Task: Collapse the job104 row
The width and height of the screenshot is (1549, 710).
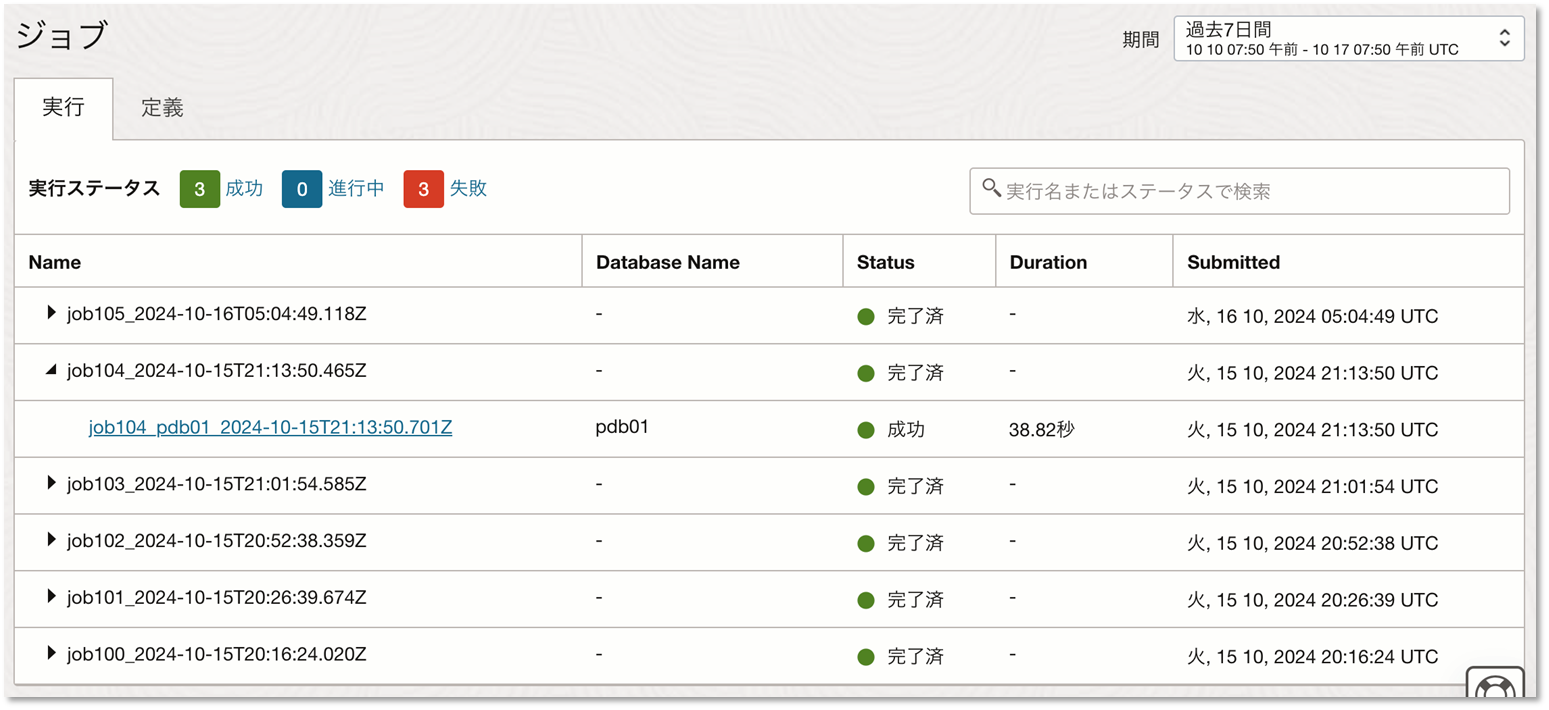Action: click(52, 371)
